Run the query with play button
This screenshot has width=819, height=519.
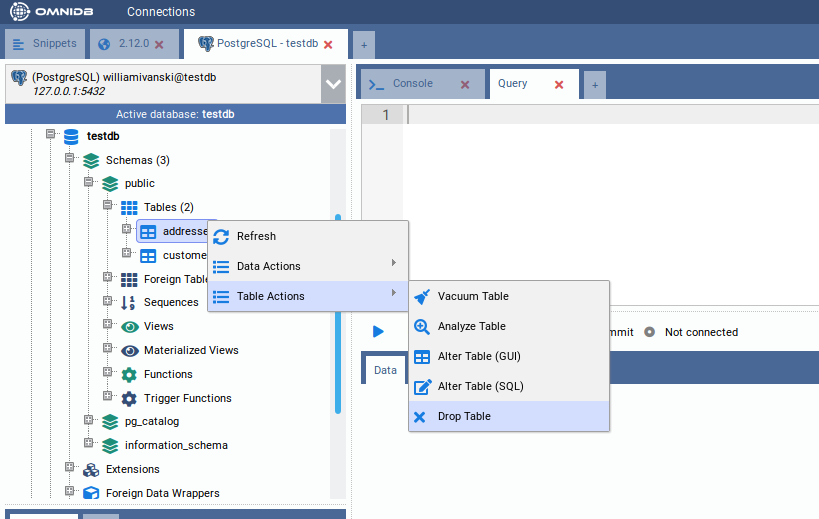click(x=379, y=332)
